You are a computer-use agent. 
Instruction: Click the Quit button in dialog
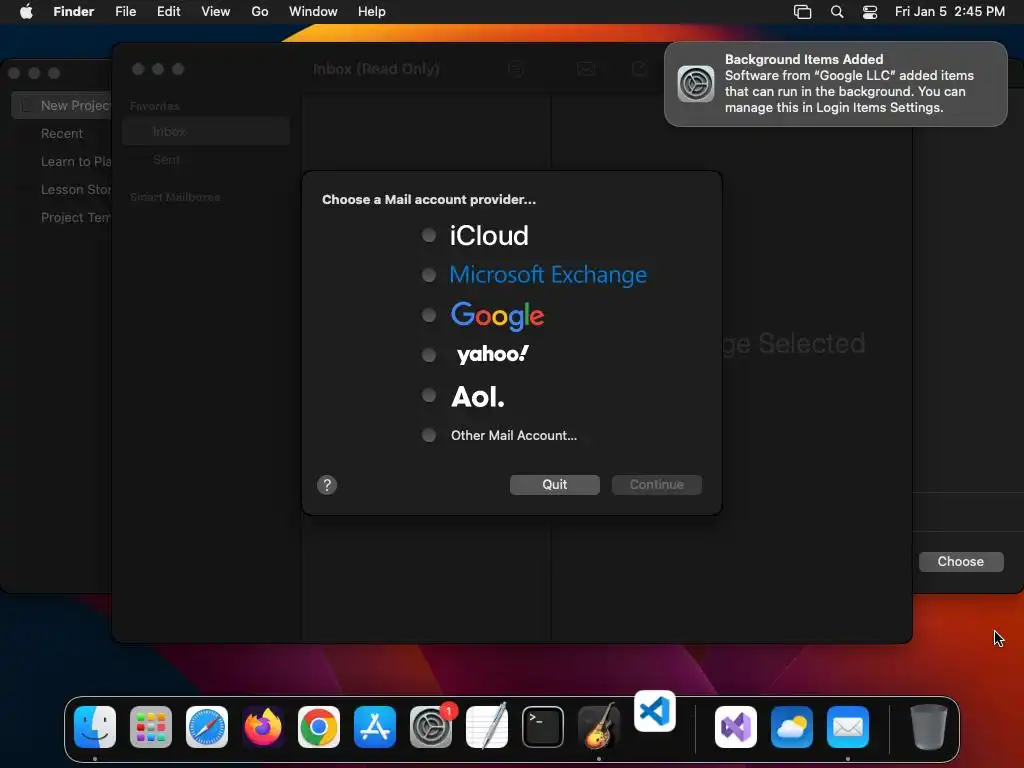pos(554,485)
